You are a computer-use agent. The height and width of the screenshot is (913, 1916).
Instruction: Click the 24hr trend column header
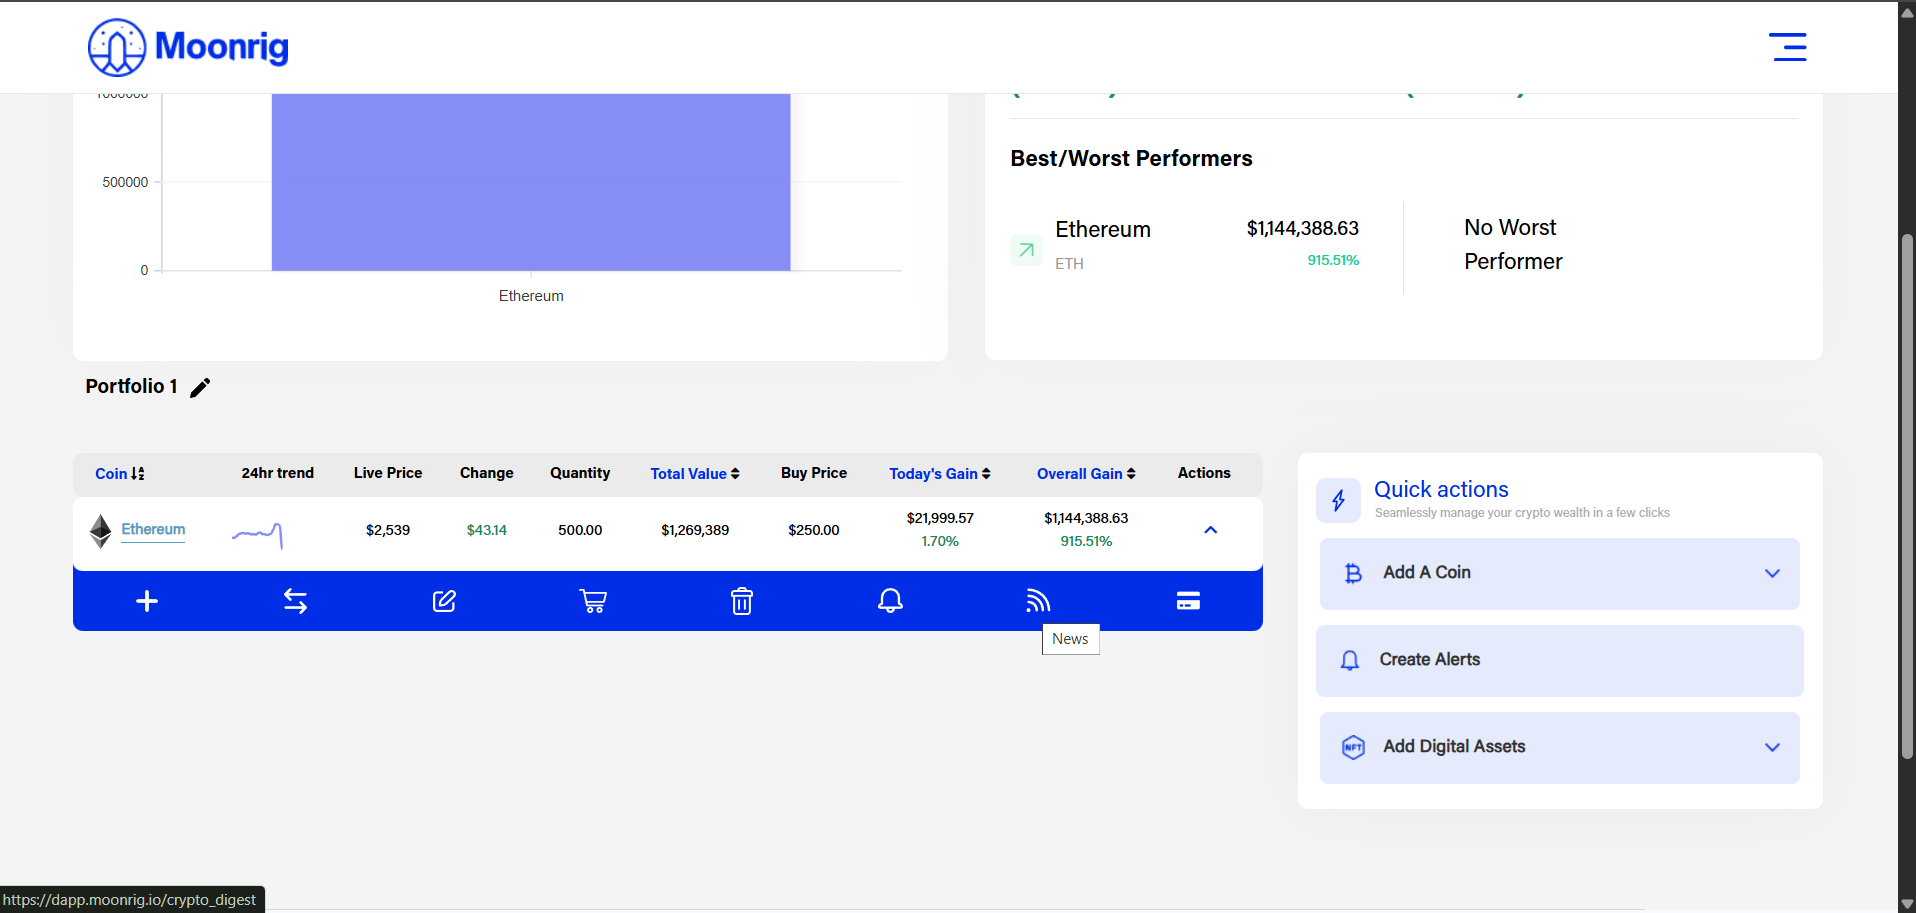tap(278, 473)
